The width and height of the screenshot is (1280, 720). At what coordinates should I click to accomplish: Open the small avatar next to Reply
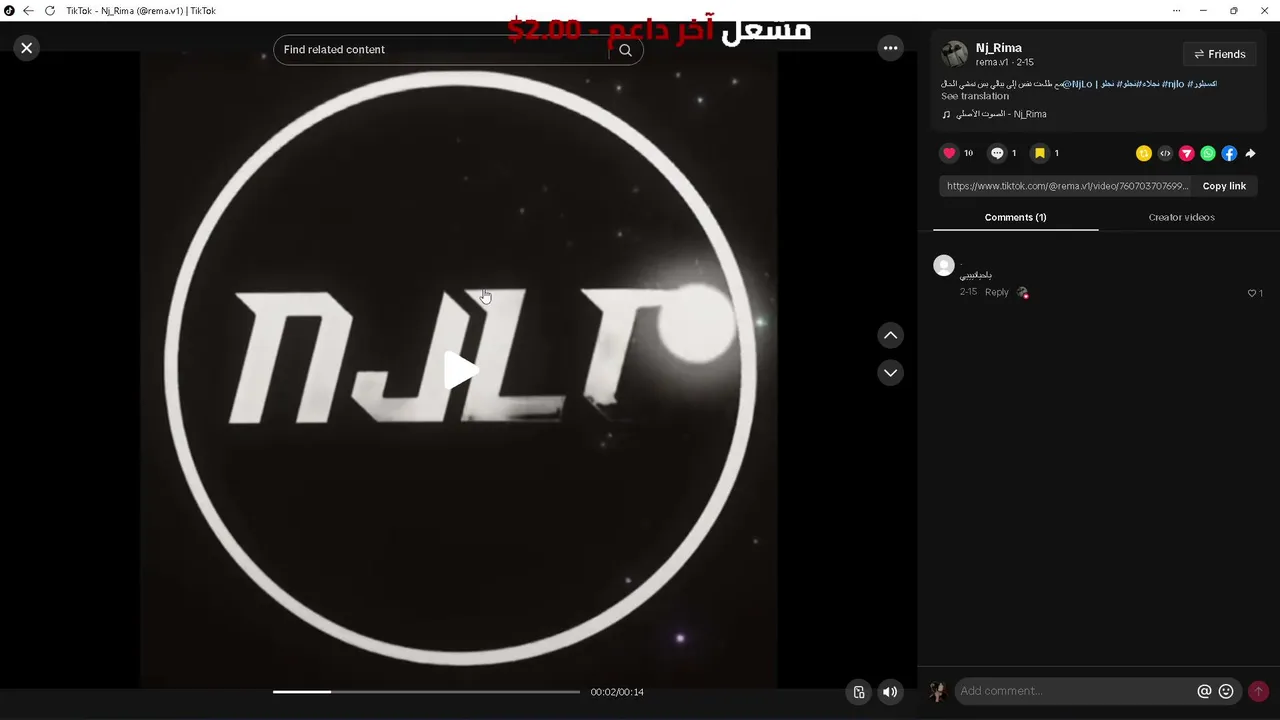(x=1022, y=292)
